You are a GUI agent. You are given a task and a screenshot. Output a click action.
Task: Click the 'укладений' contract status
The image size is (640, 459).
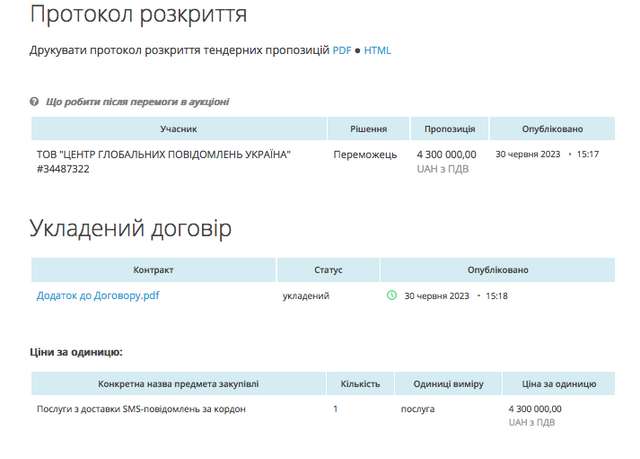point(306,296)
